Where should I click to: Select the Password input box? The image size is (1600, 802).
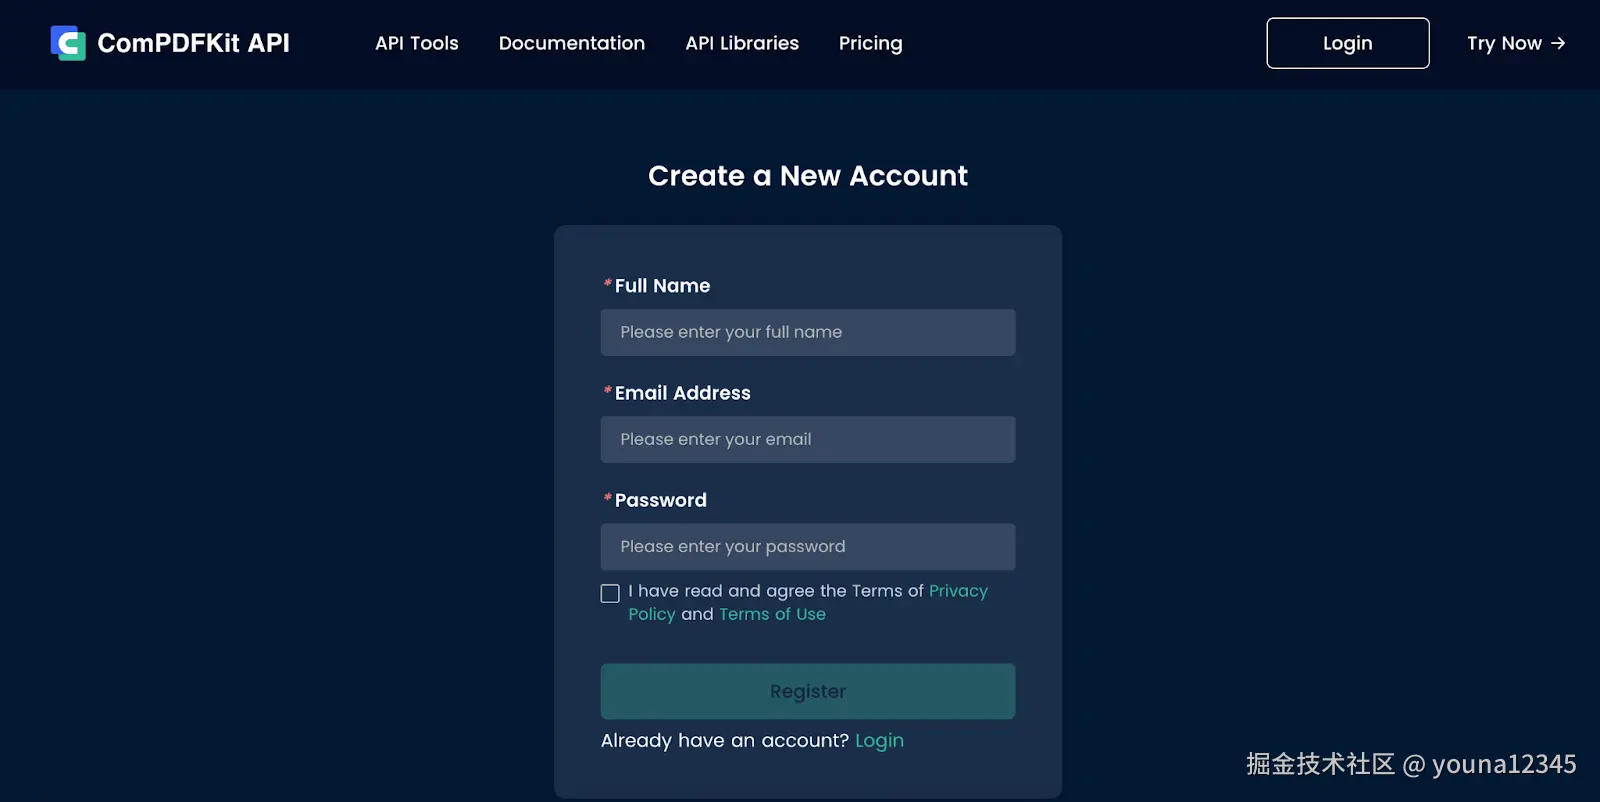(x=807, y=547)
